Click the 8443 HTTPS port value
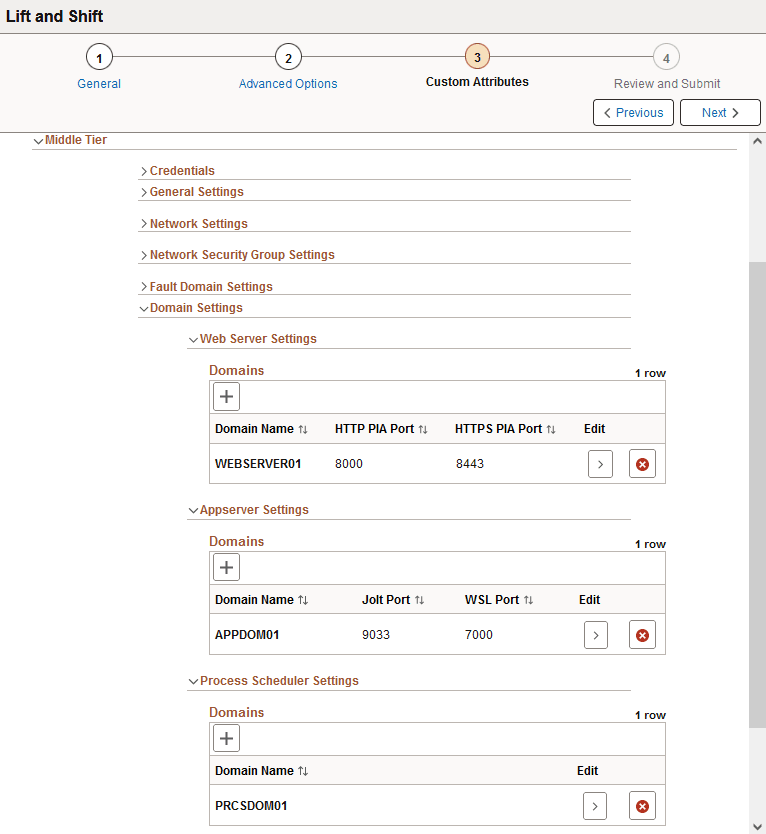 pos(470,464)
